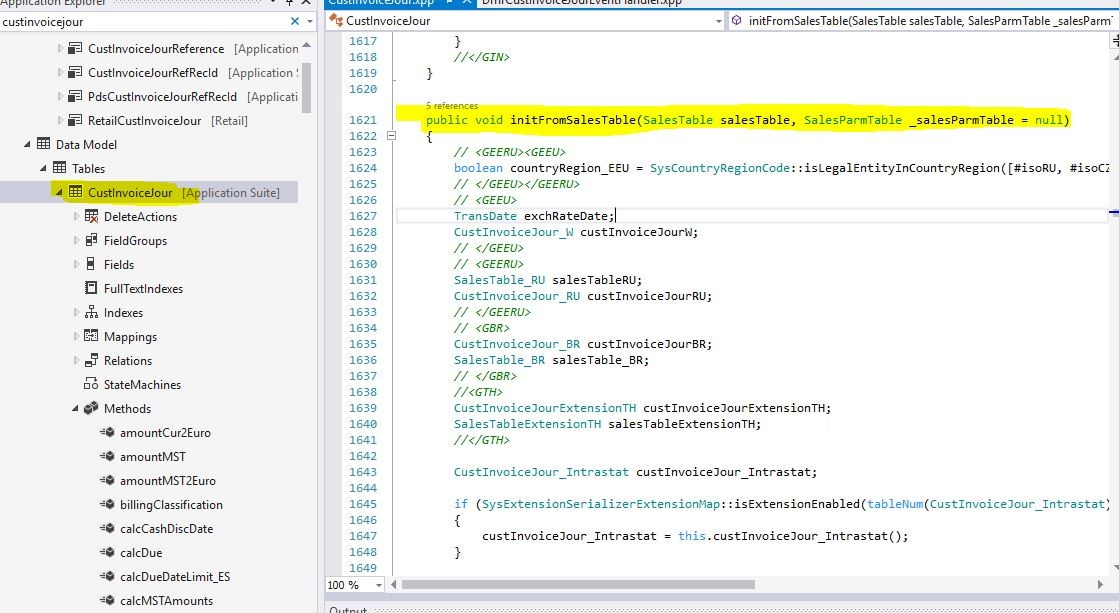1119x613 pixels.
Task: Click the FullTextIndexes node icon
Action: pos(91,288)
